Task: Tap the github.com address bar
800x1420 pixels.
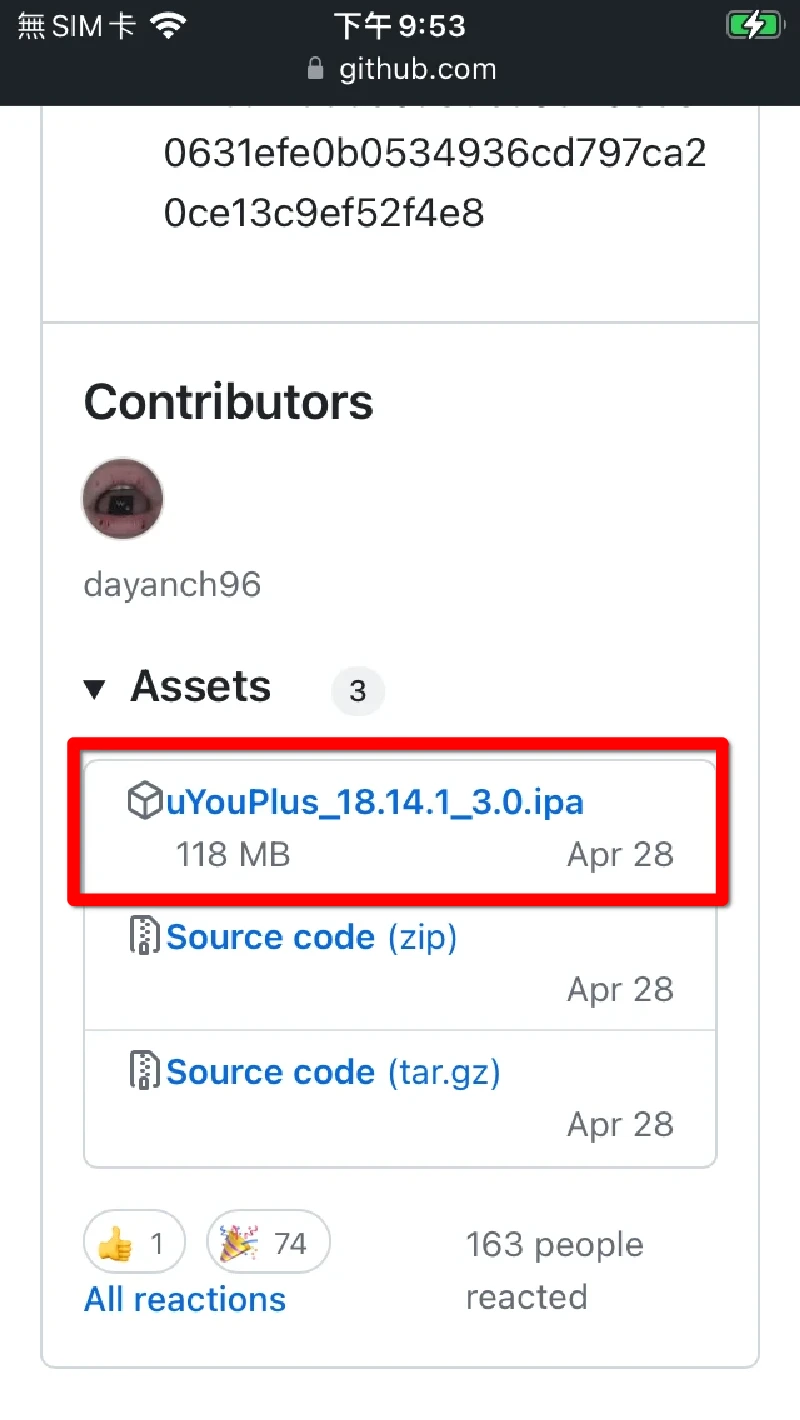Action: click(x=417, y=70)
